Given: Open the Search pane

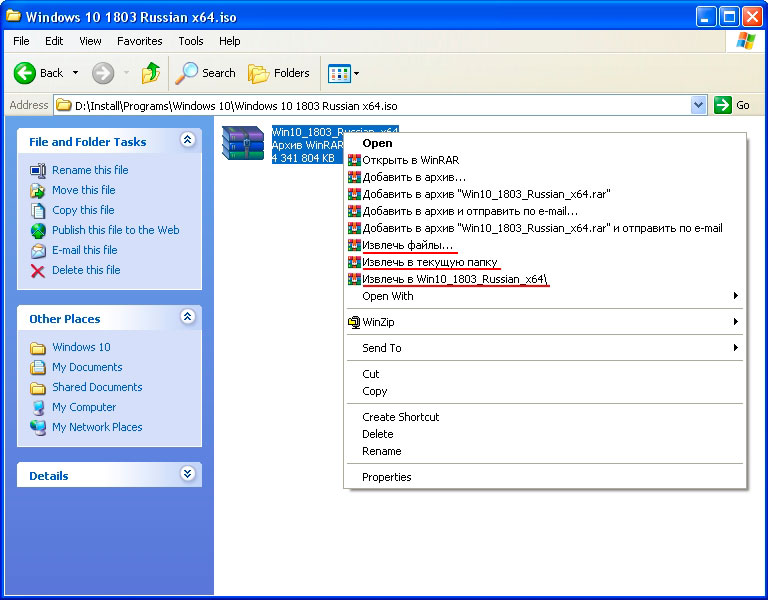Looking at the screenshot, I should (x=206, y=73).
